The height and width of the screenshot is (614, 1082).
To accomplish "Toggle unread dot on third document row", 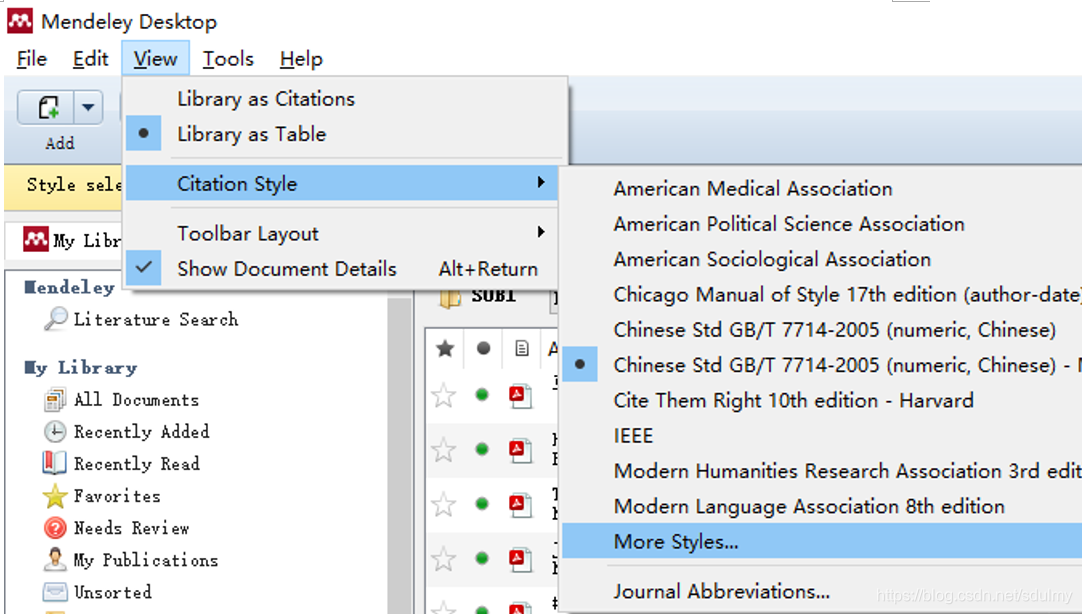I will click(x=482, y=504).
